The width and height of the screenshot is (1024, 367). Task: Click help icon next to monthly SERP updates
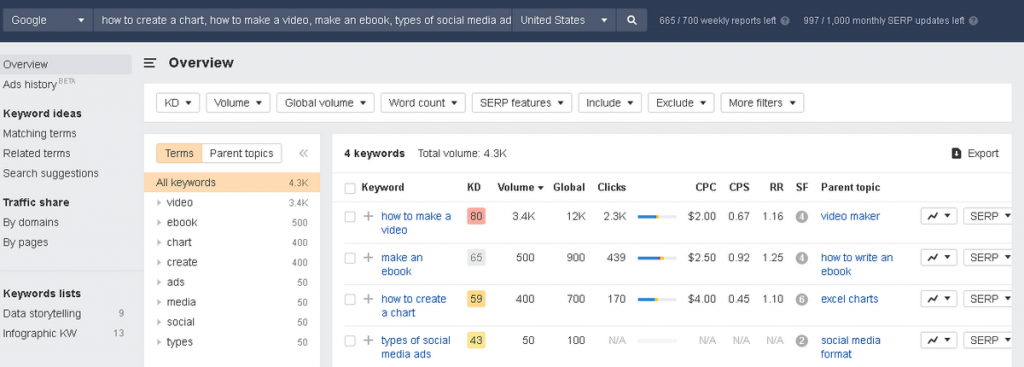pos(974,21)
